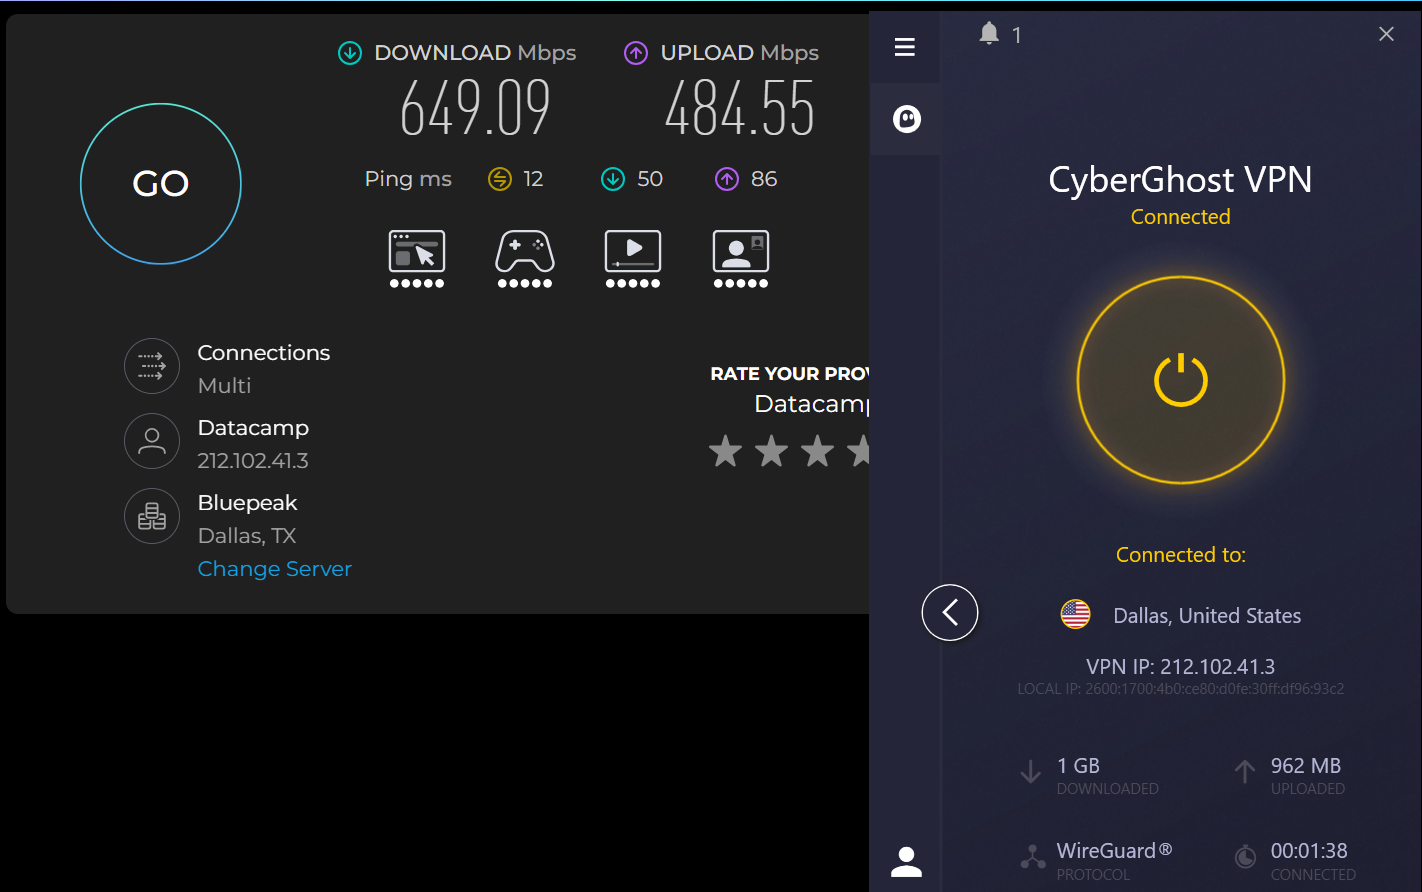Click the uploaded data arrow icon
The height and width of the screenshot is (892, 1422).
(x=1244, y=772)
